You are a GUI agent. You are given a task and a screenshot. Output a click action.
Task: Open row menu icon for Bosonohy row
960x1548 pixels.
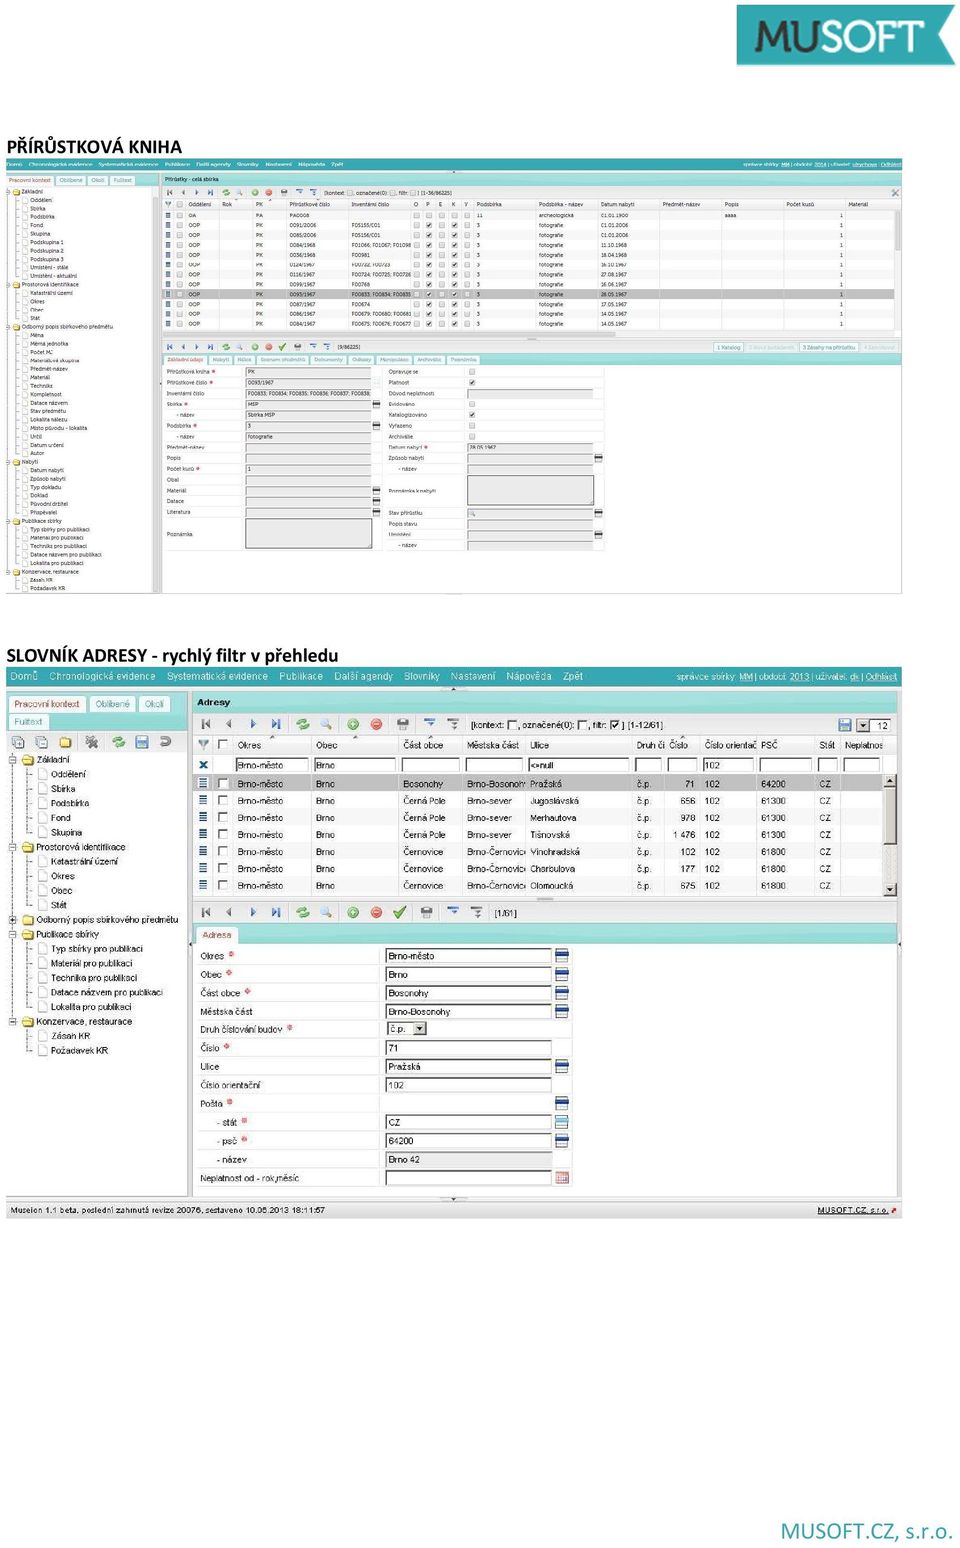[203, 783]
